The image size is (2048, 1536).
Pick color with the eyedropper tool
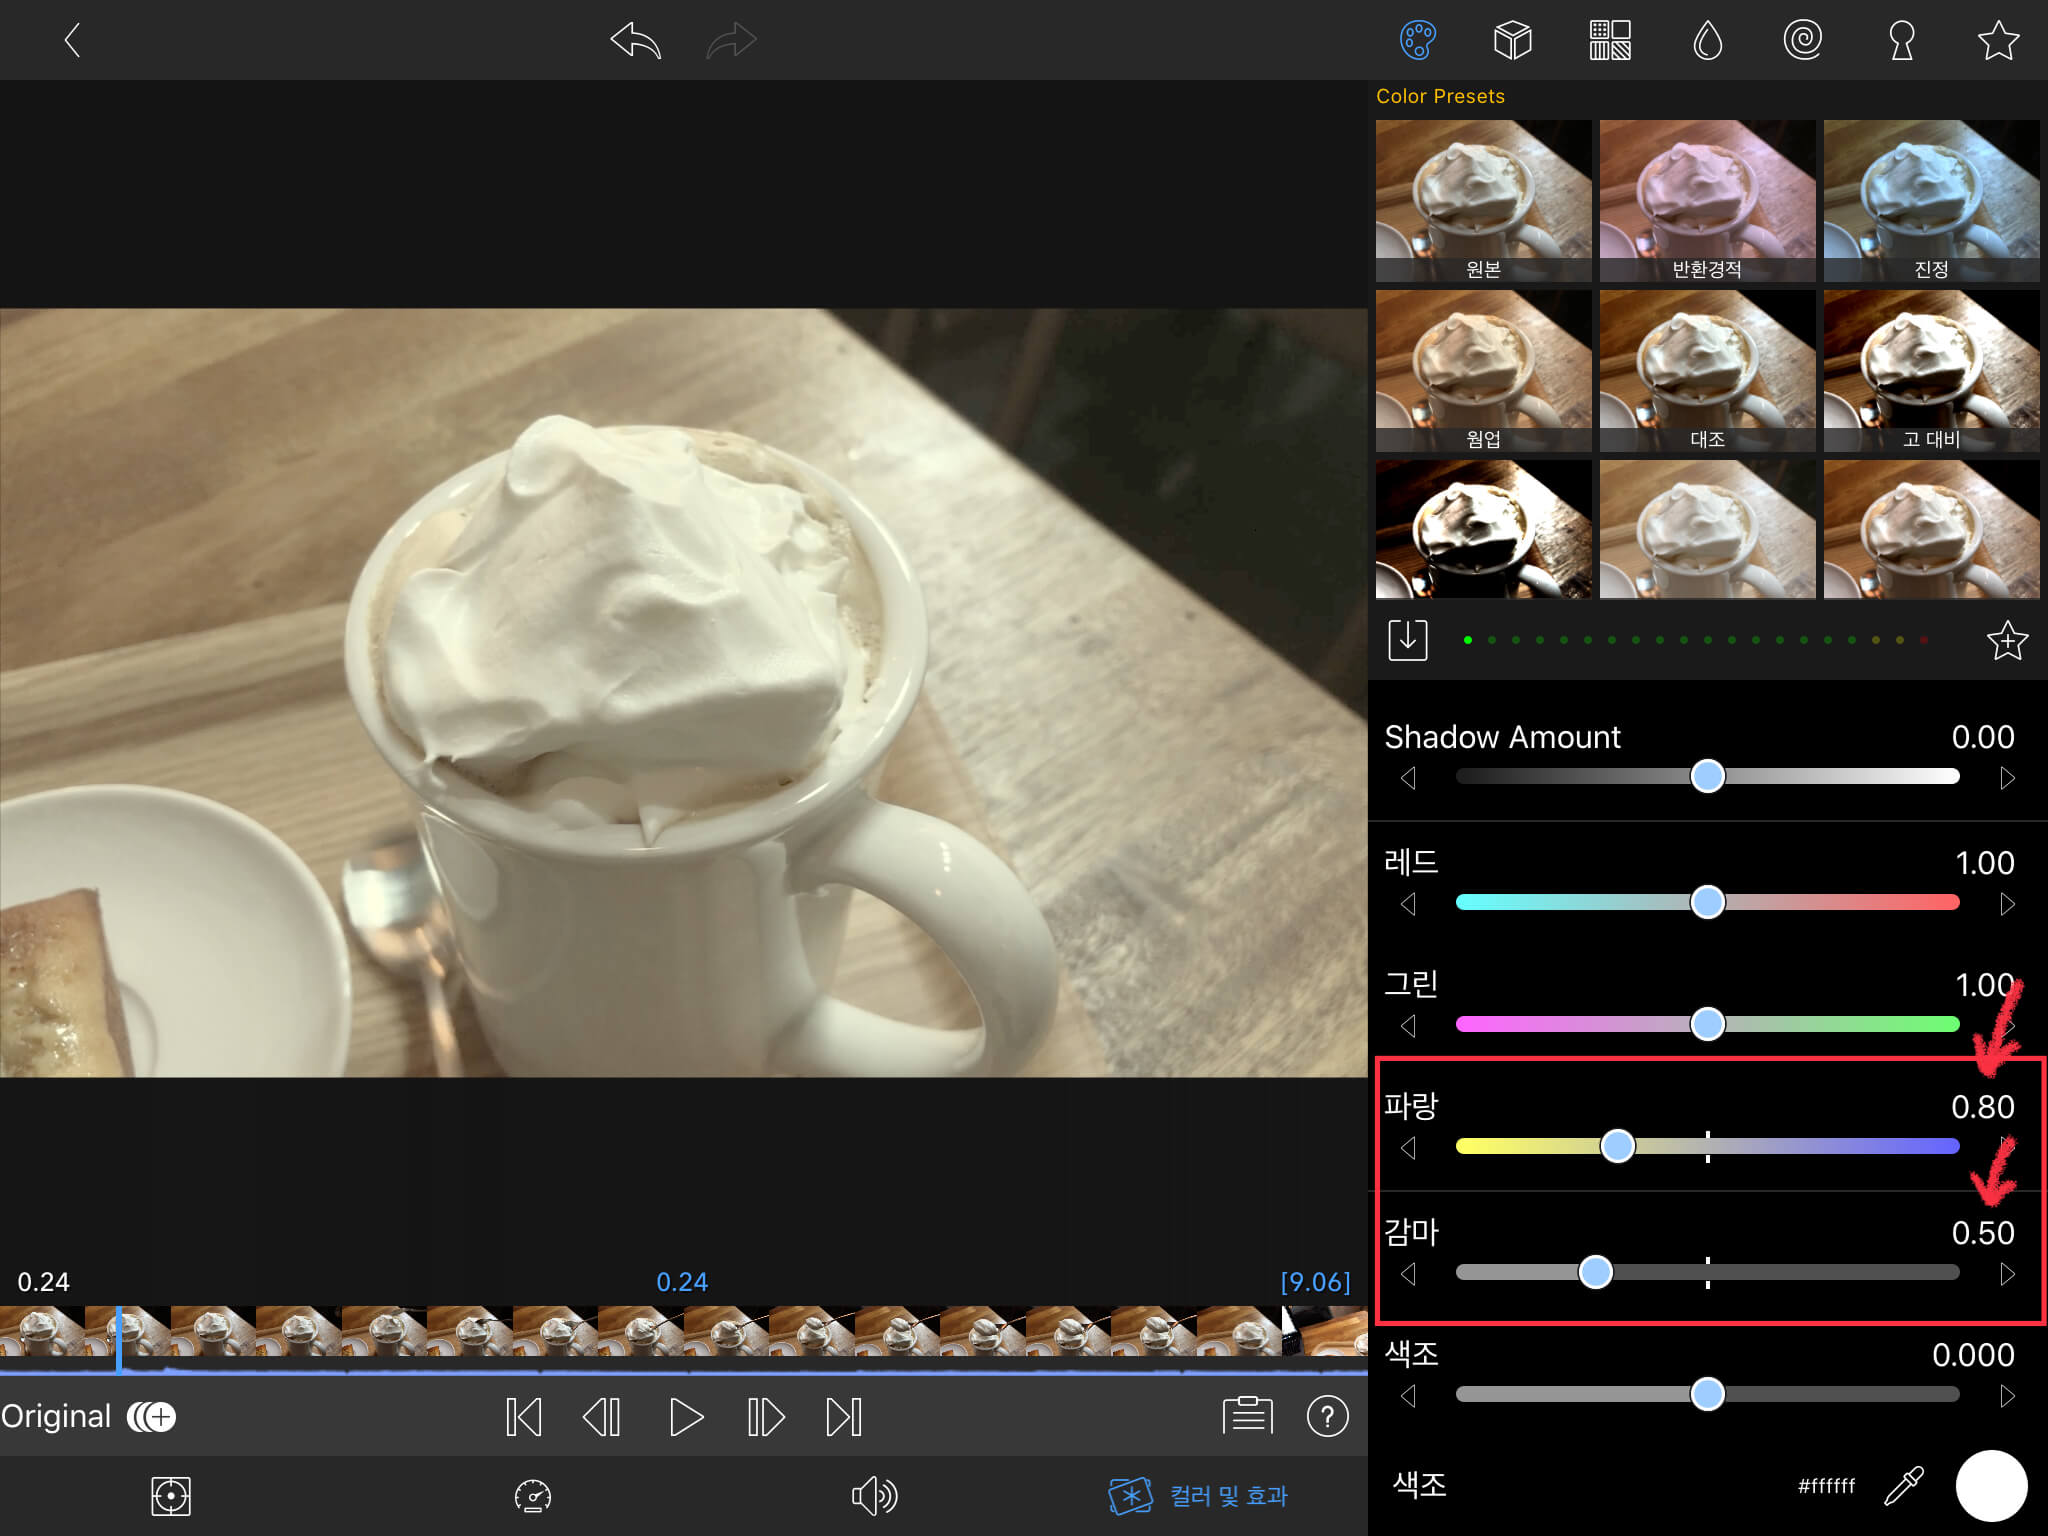(1904, 1486)
